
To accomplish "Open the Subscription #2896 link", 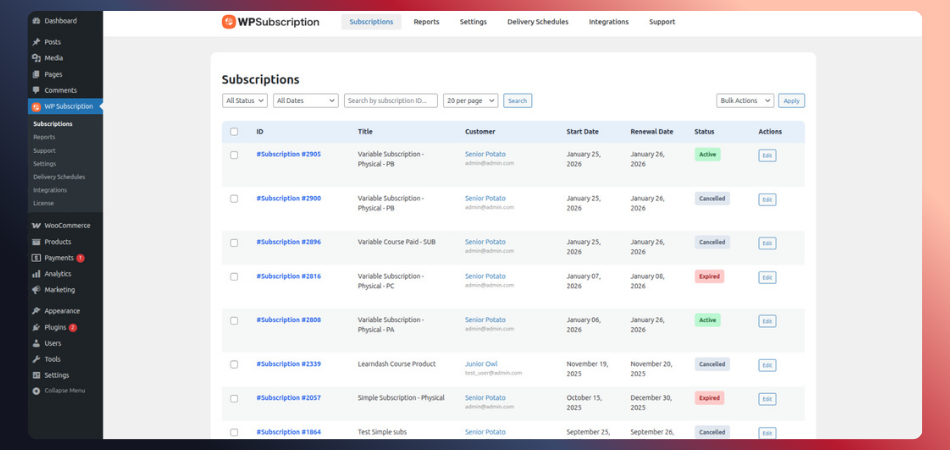I will coord(288,242).
